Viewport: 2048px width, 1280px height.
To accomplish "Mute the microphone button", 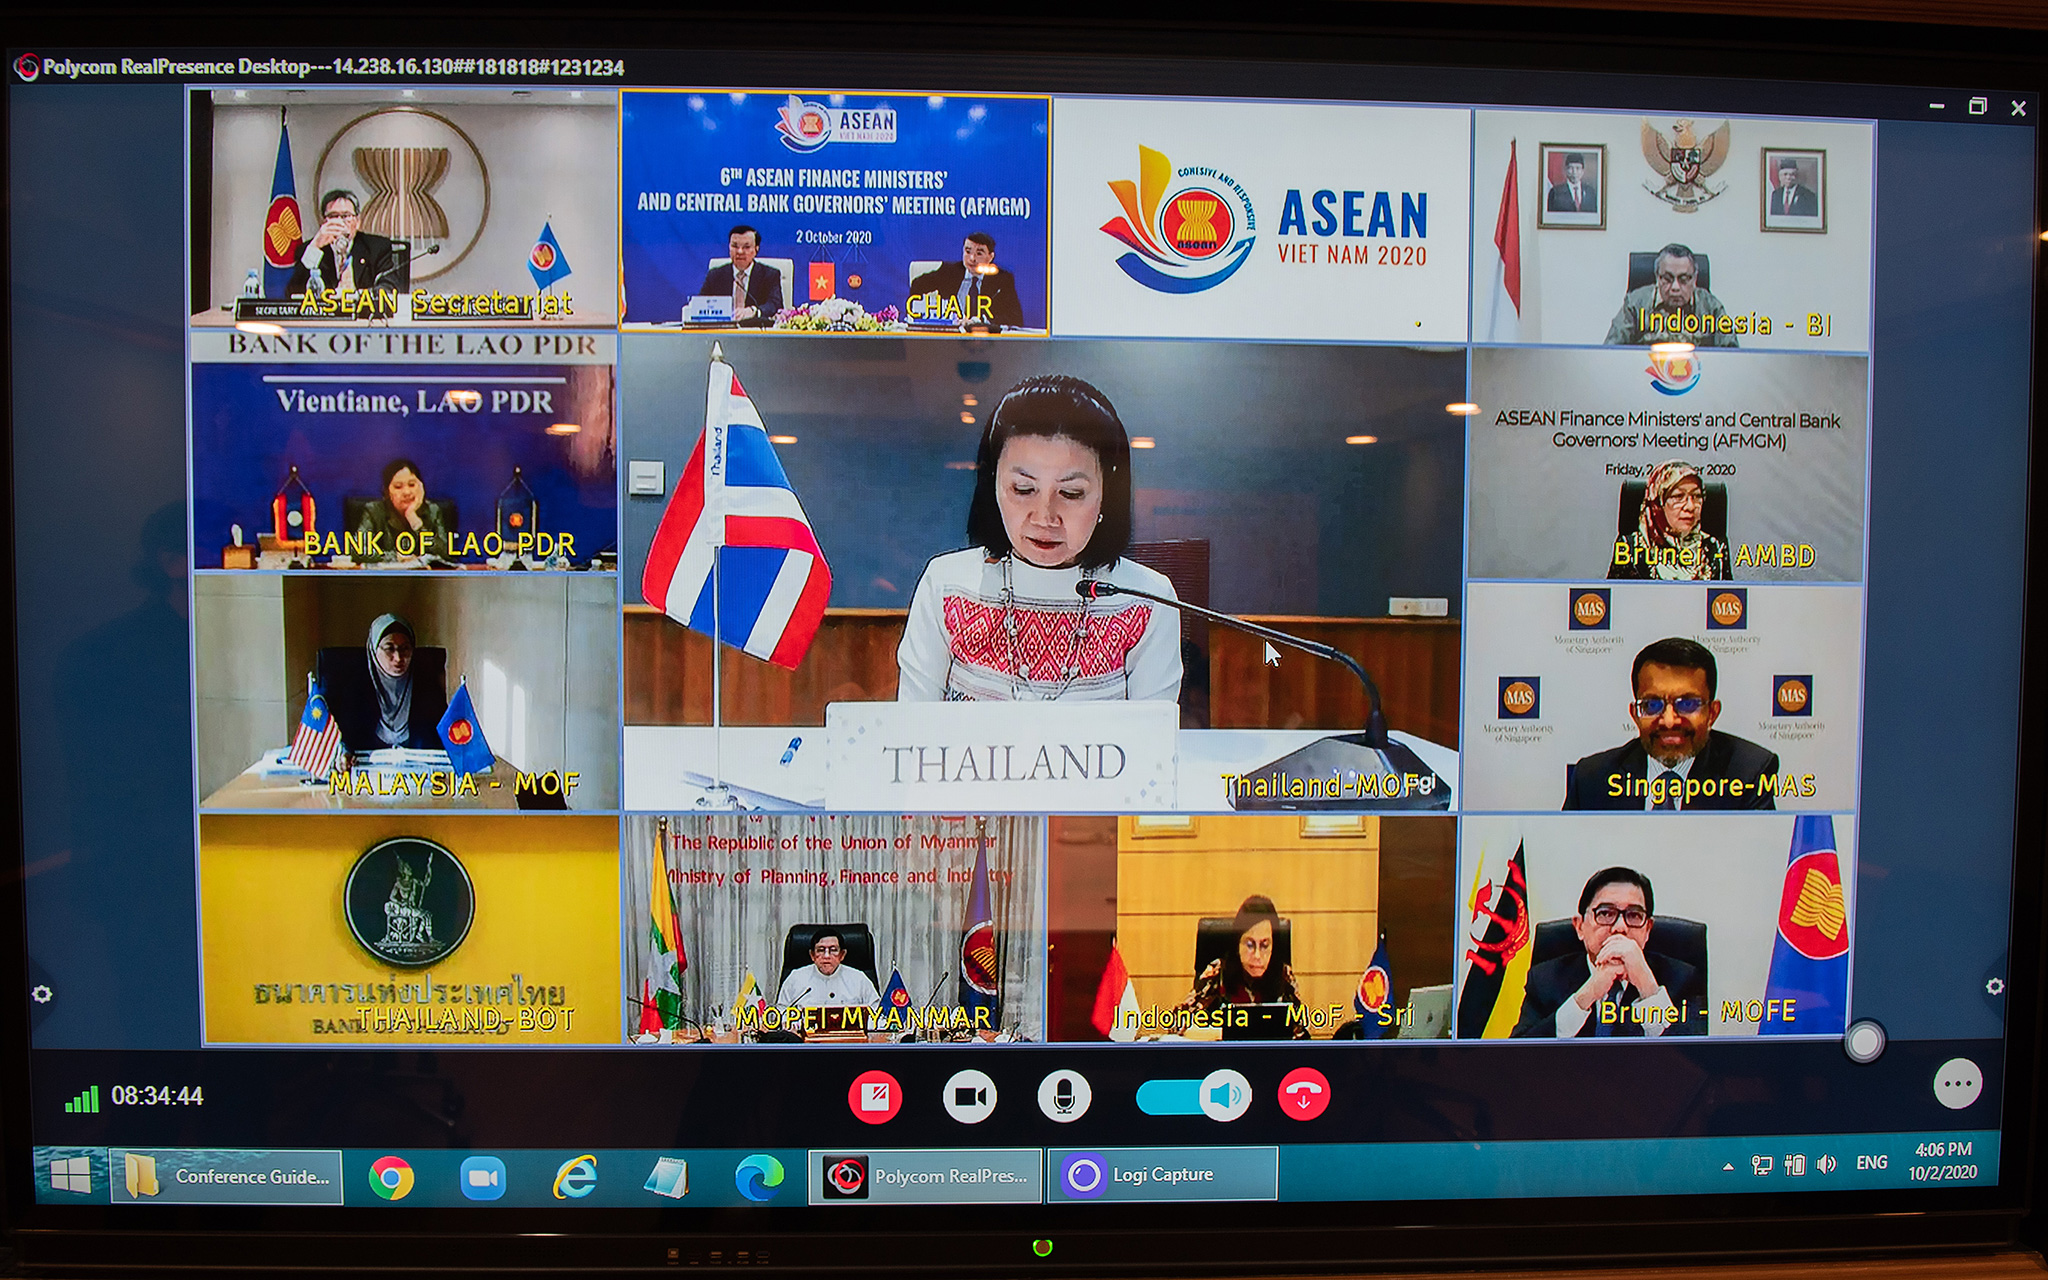I will [x=1064, y=1096].
